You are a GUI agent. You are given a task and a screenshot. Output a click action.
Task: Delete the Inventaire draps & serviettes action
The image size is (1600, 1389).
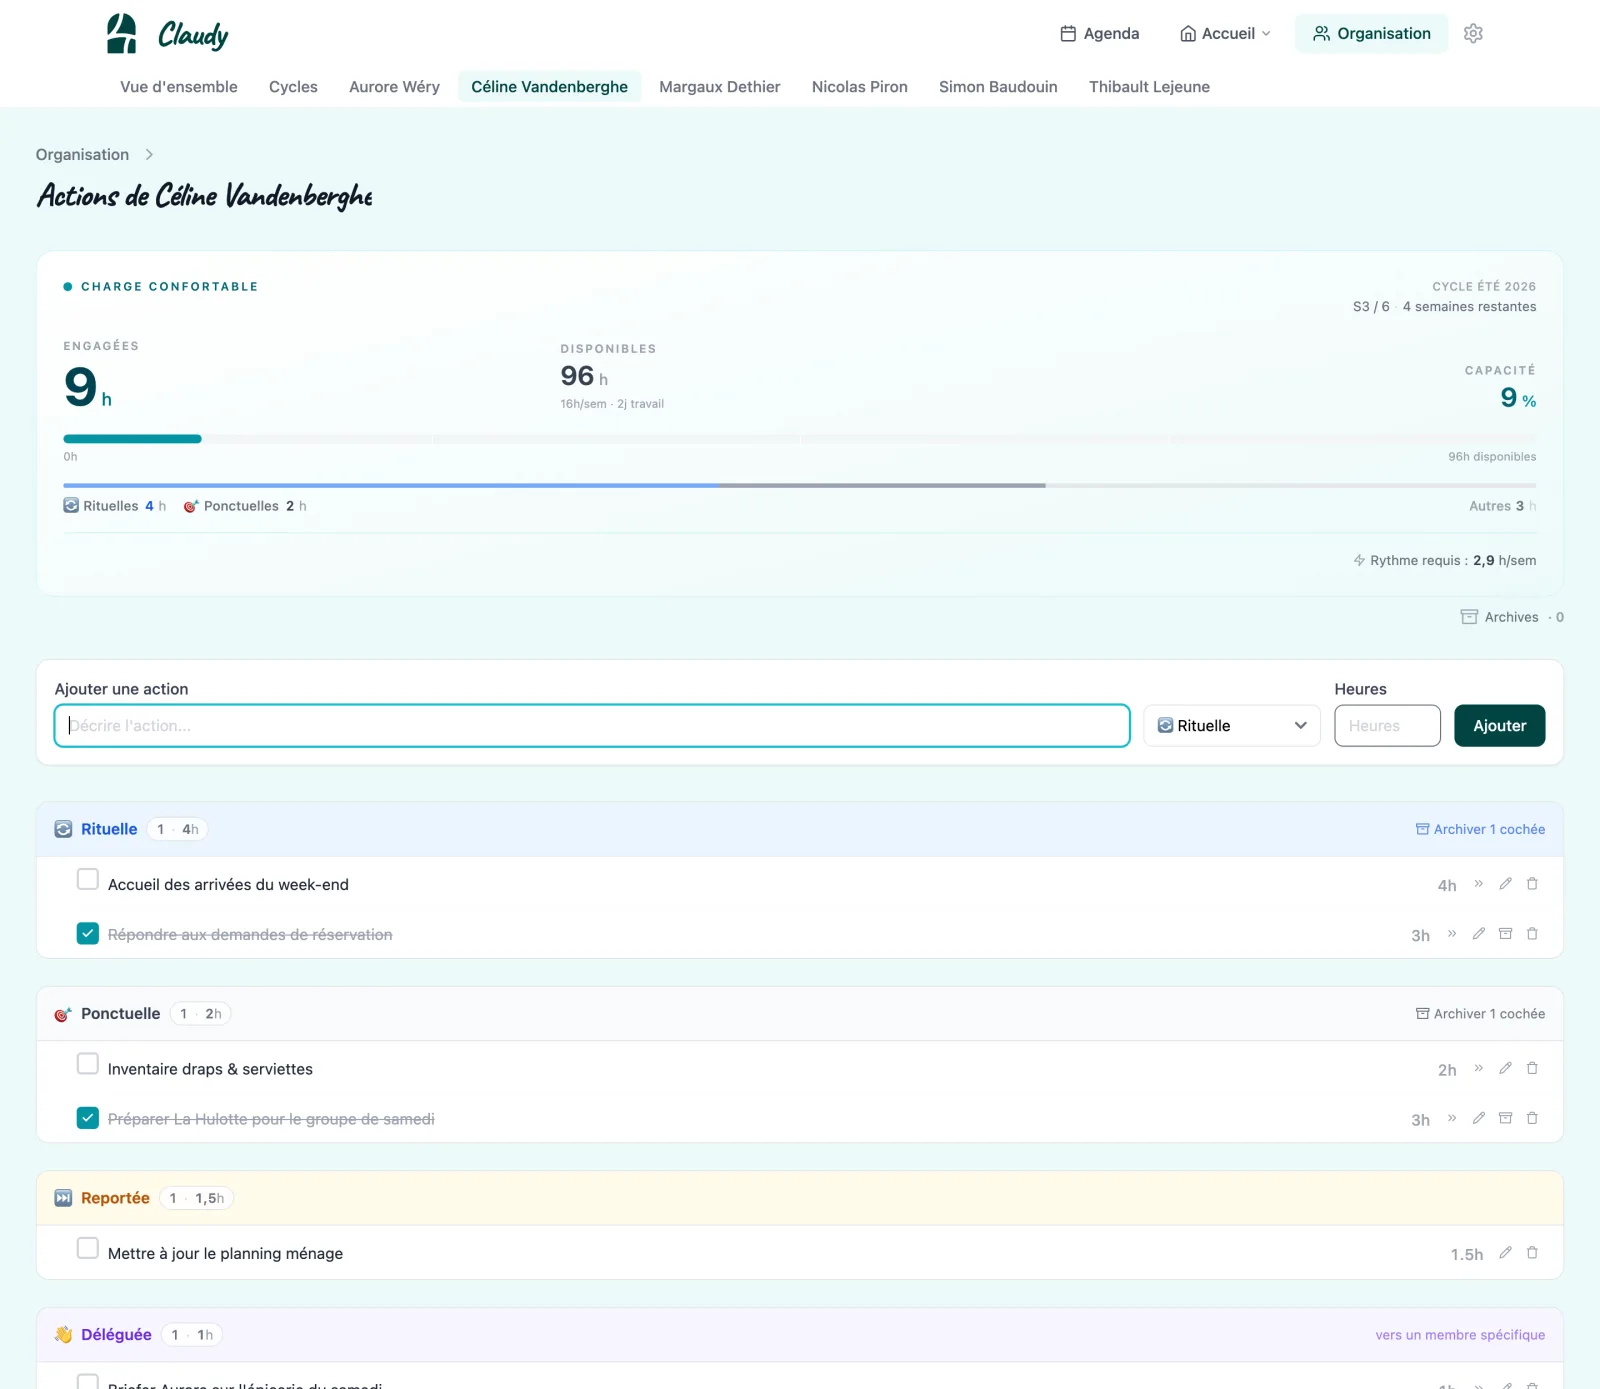1532,1069
